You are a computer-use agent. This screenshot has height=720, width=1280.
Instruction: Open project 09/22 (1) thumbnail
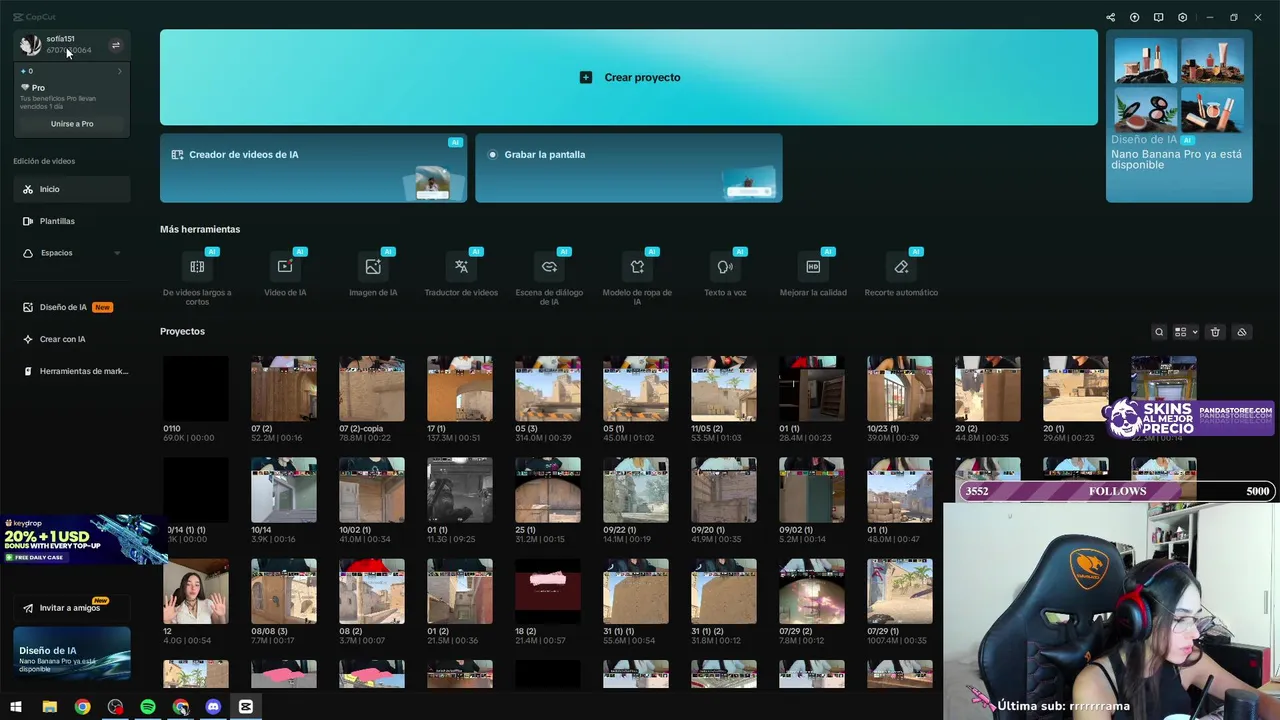pos(636,490)
